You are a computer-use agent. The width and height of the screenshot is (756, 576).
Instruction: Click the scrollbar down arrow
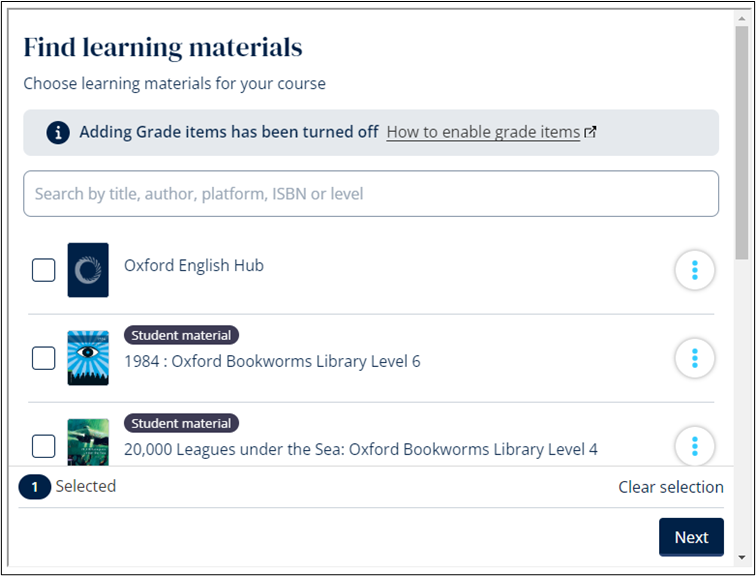point(742,558)
